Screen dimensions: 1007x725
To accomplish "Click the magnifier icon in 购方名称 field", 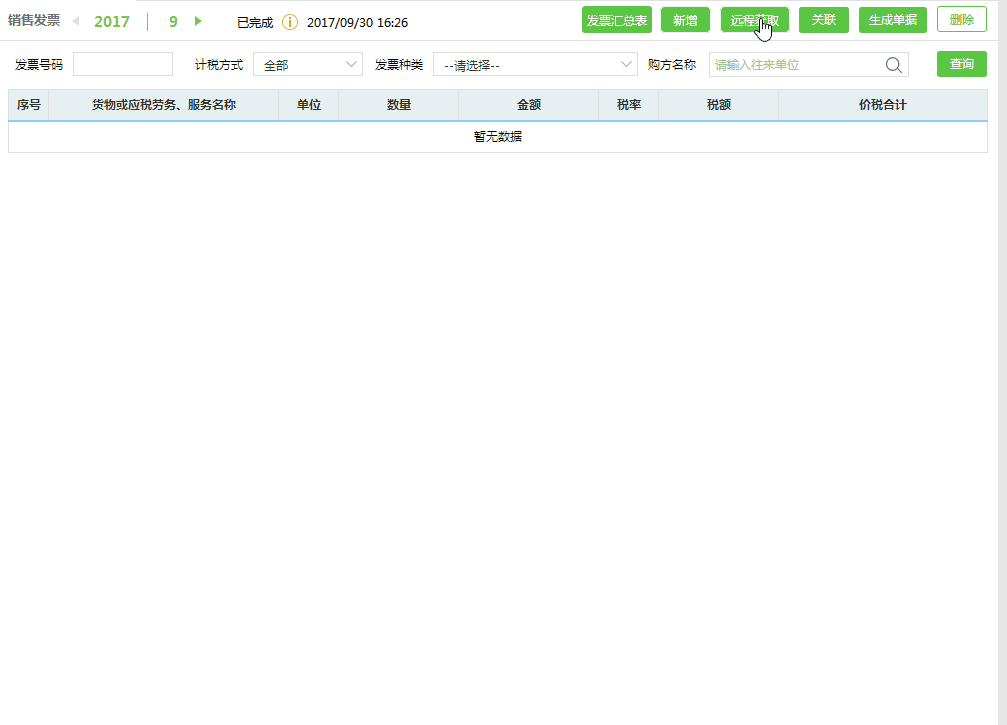I will pos(893,64).
